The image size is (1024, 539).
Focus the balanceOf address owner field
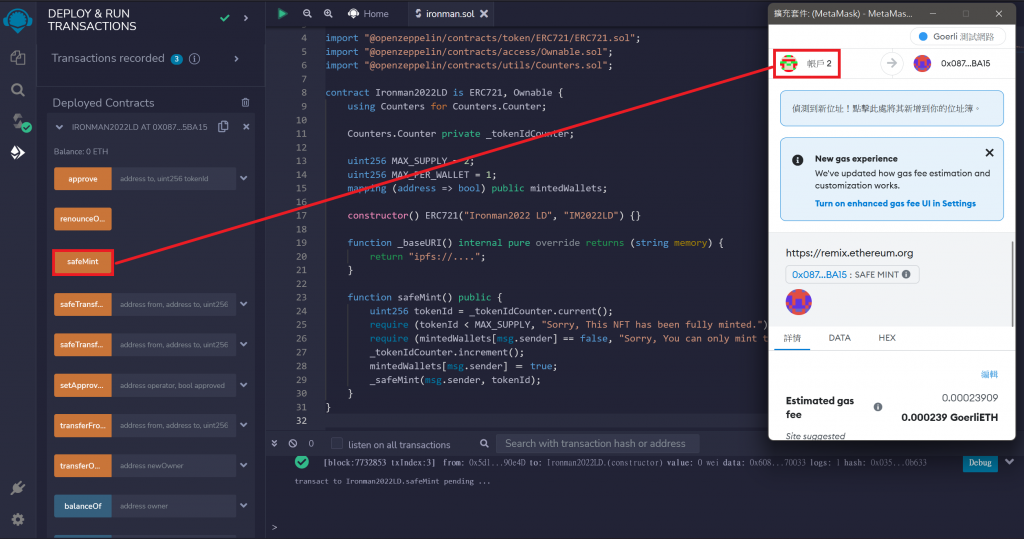pos(174,506)
